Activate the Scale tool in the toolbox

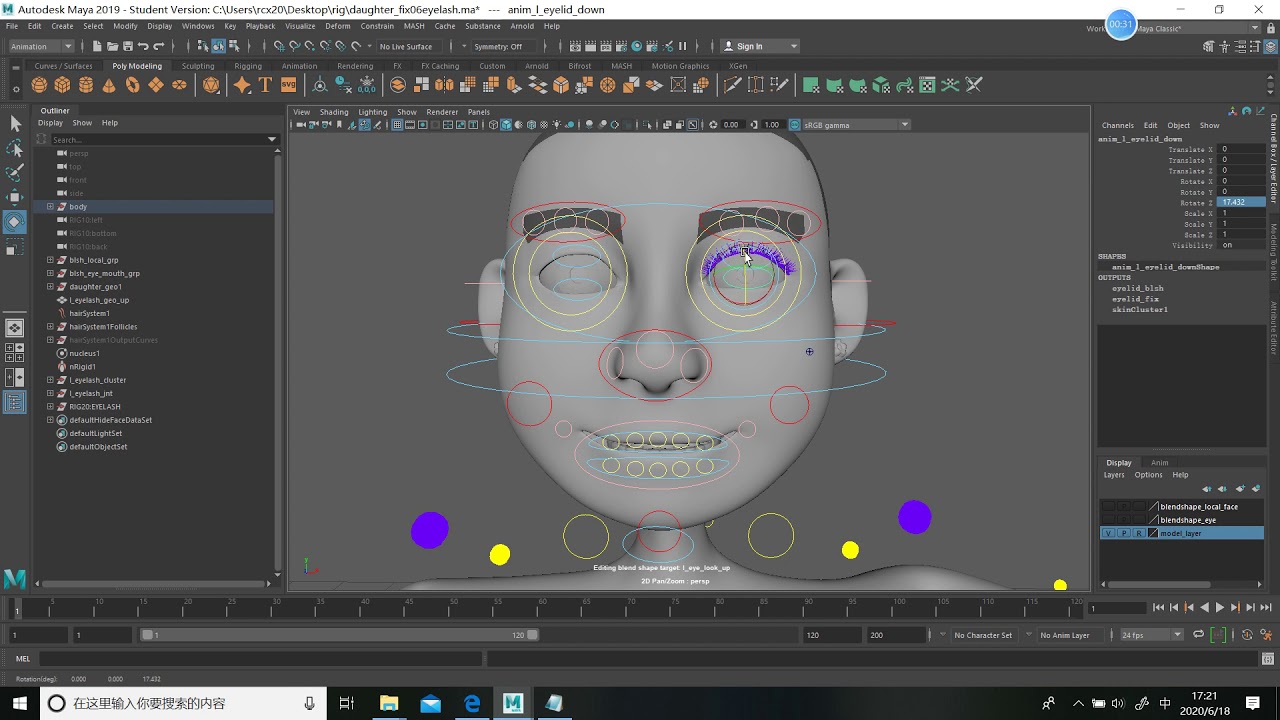[15, 246]
